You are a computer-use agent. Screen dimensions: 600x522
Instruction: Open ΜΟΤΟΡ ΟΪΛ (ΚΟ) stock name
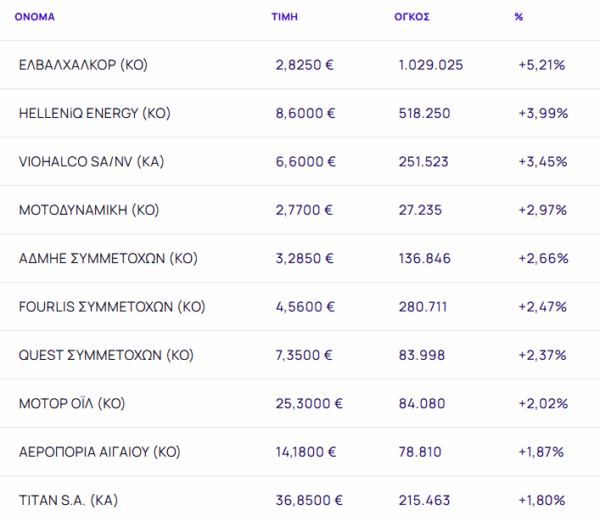72,403
